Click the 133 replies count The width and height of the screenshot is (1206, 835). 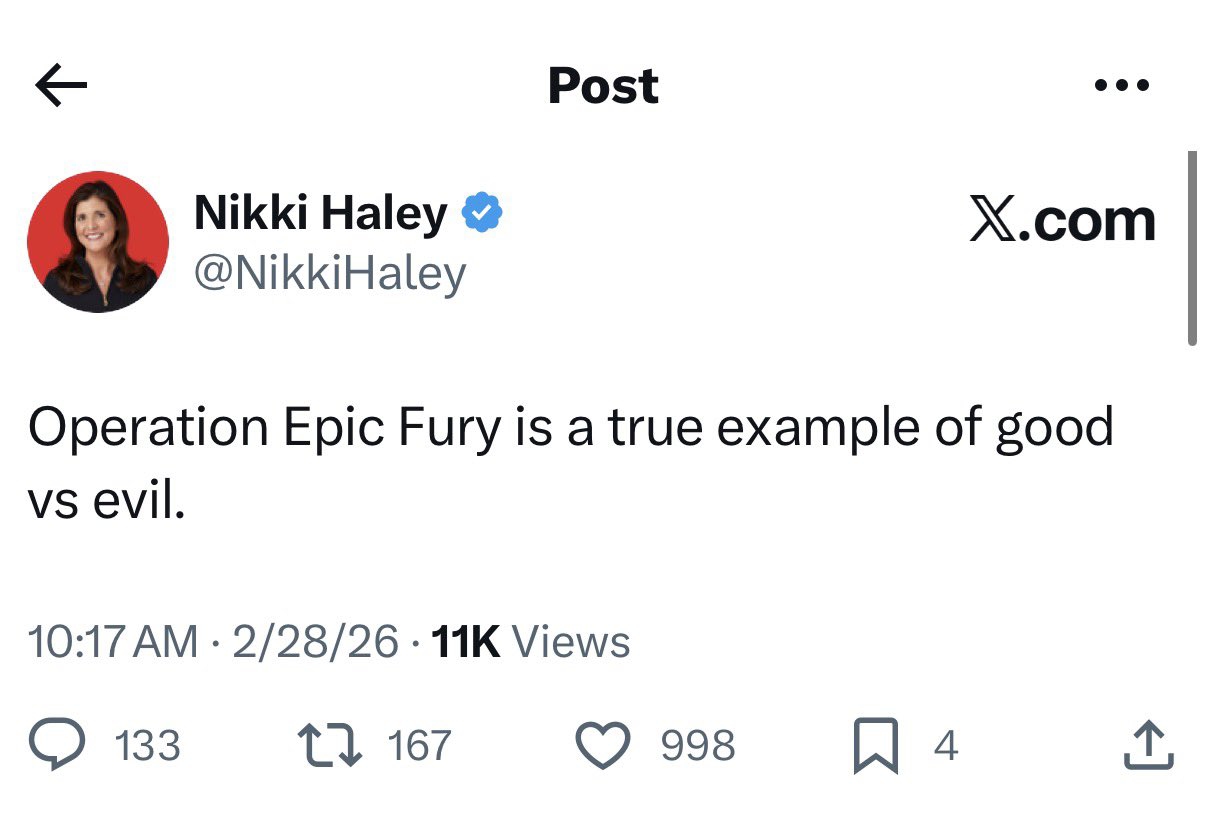pos(148,746)
